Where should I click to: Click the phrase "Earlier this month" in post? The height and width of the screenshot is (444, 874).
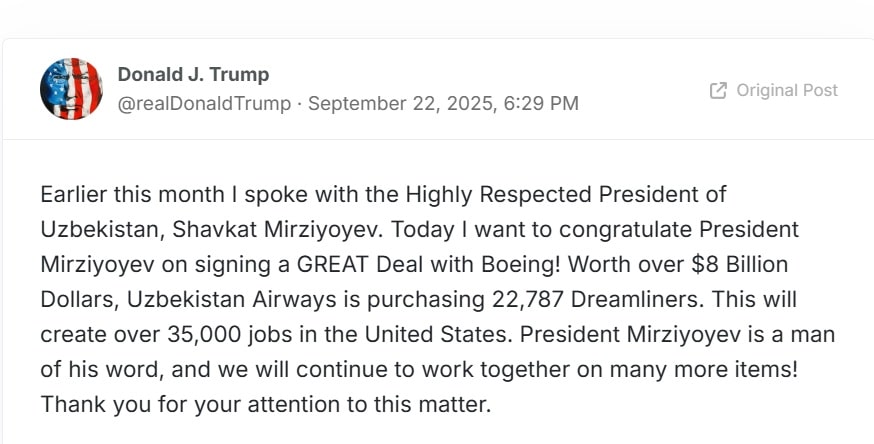[x=132, y=194]
